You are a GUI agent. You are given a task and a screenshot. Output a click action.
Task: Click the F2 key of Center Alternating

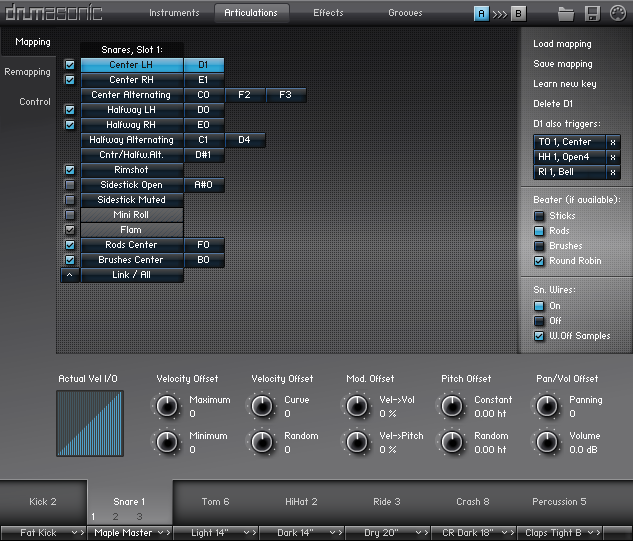[245, 95]
